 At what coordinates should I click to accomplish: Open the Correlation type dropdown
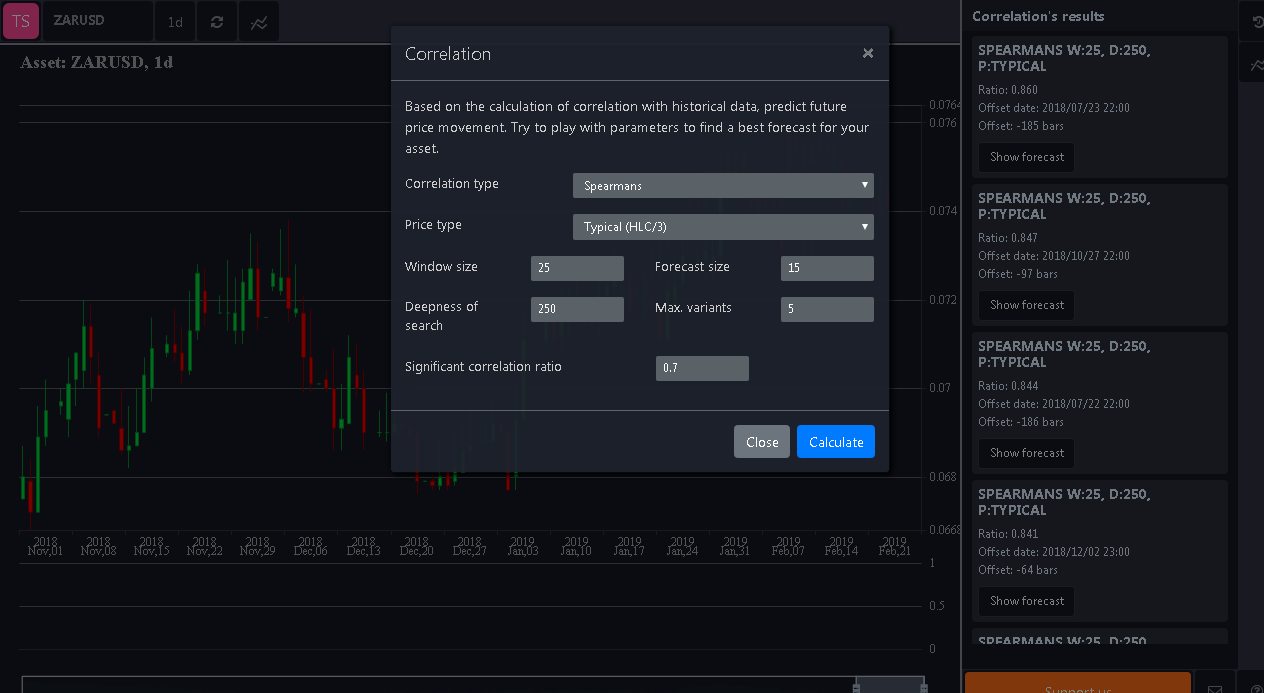click(723, 185)
